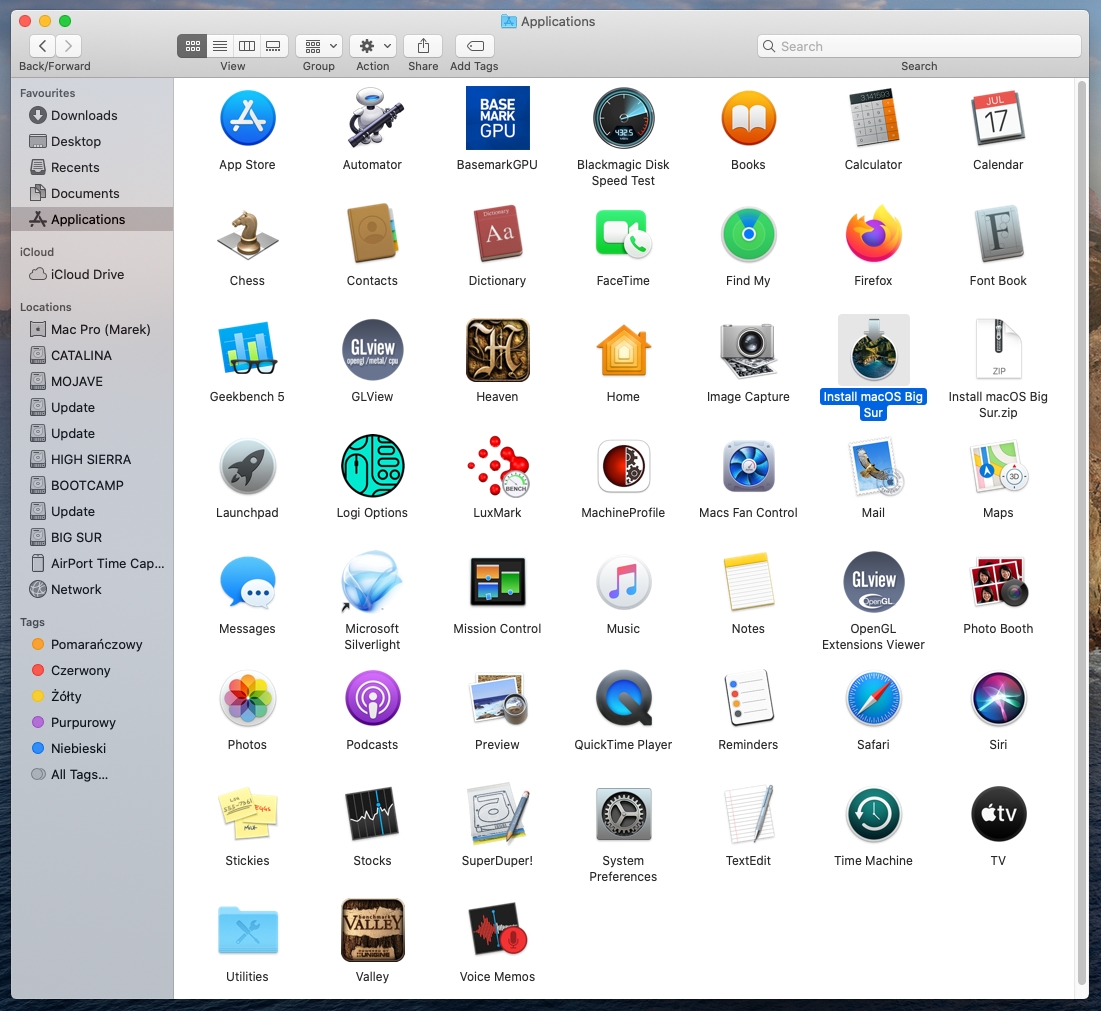Filter by the orange Pomarańczowy tag
The height and width of the screenshot is (1011, 1101).
click(x=93, y=645)
